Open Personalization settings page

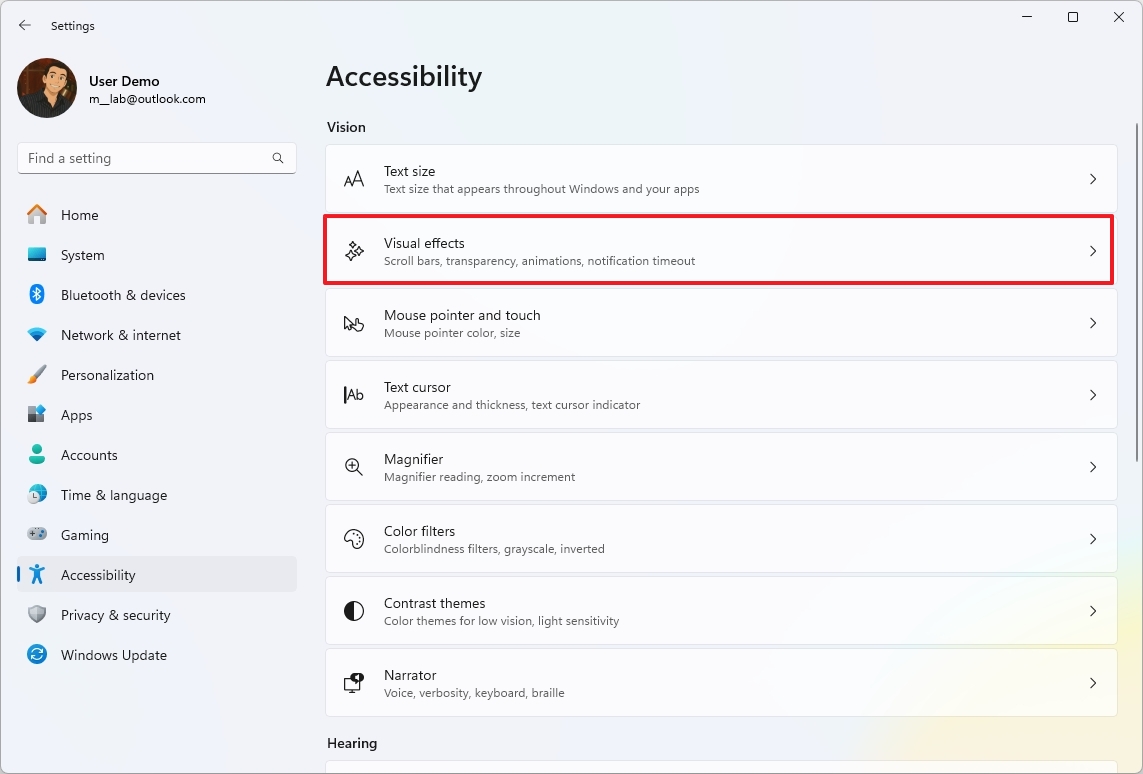click(107, 375)
